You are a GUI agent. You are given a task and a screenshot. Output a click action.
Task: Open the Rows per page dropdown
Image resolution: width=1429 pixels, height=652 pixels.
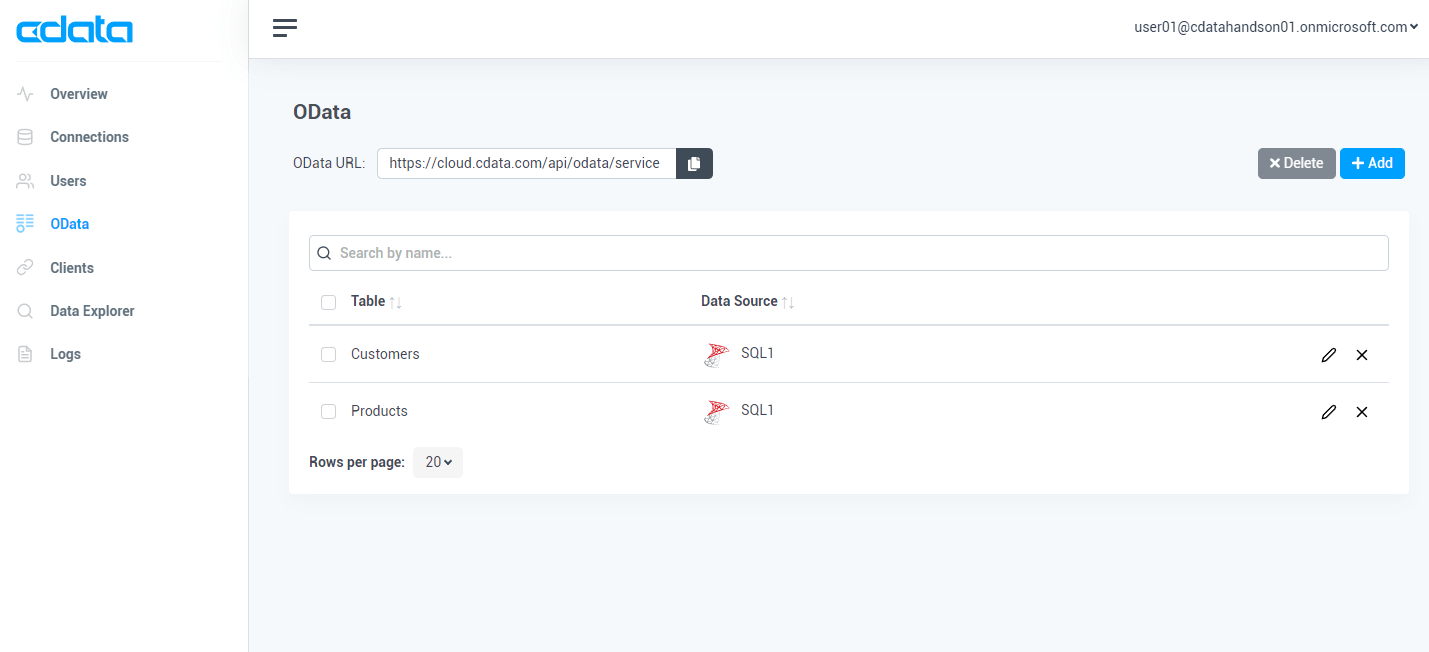pos(438,462)
